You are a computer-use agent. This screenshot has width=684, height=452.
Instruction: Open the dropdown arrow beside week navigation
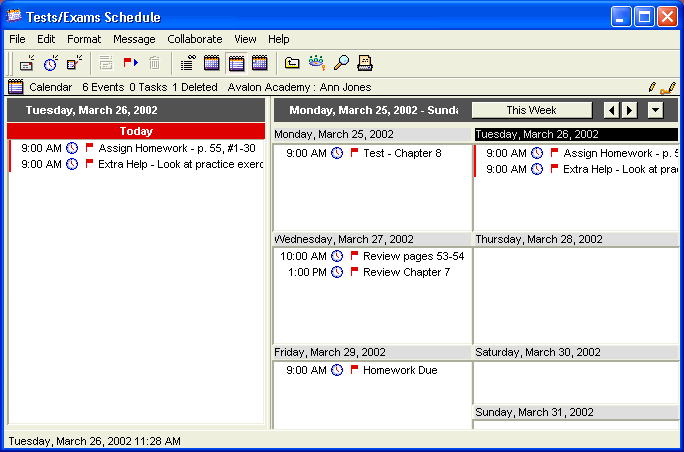[x=655, y=110]
